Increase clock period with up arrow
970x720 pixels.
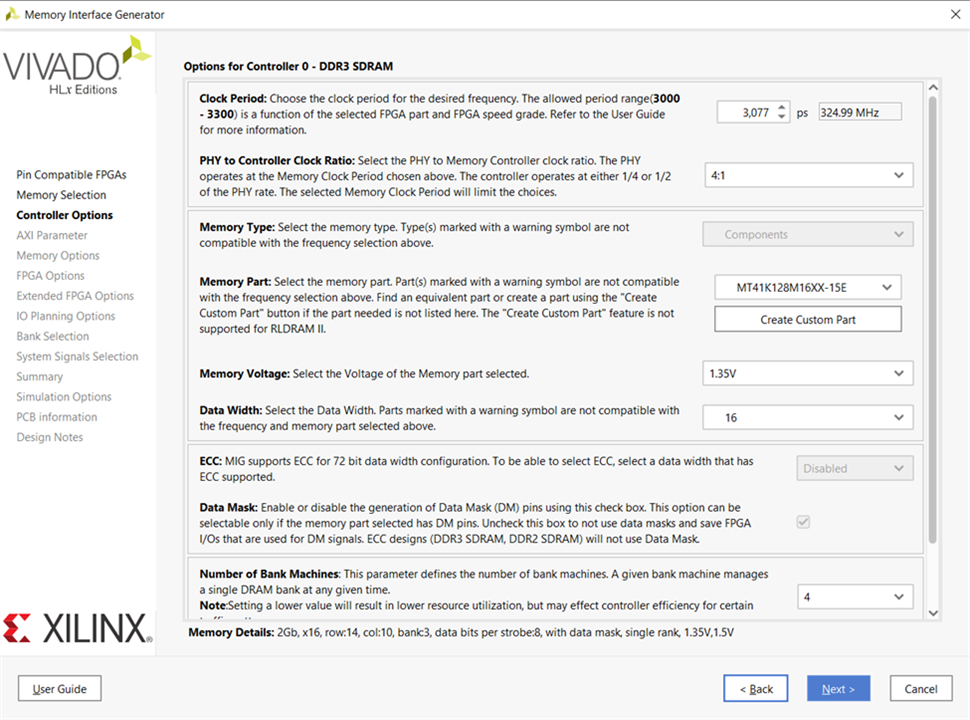[782, 108]
